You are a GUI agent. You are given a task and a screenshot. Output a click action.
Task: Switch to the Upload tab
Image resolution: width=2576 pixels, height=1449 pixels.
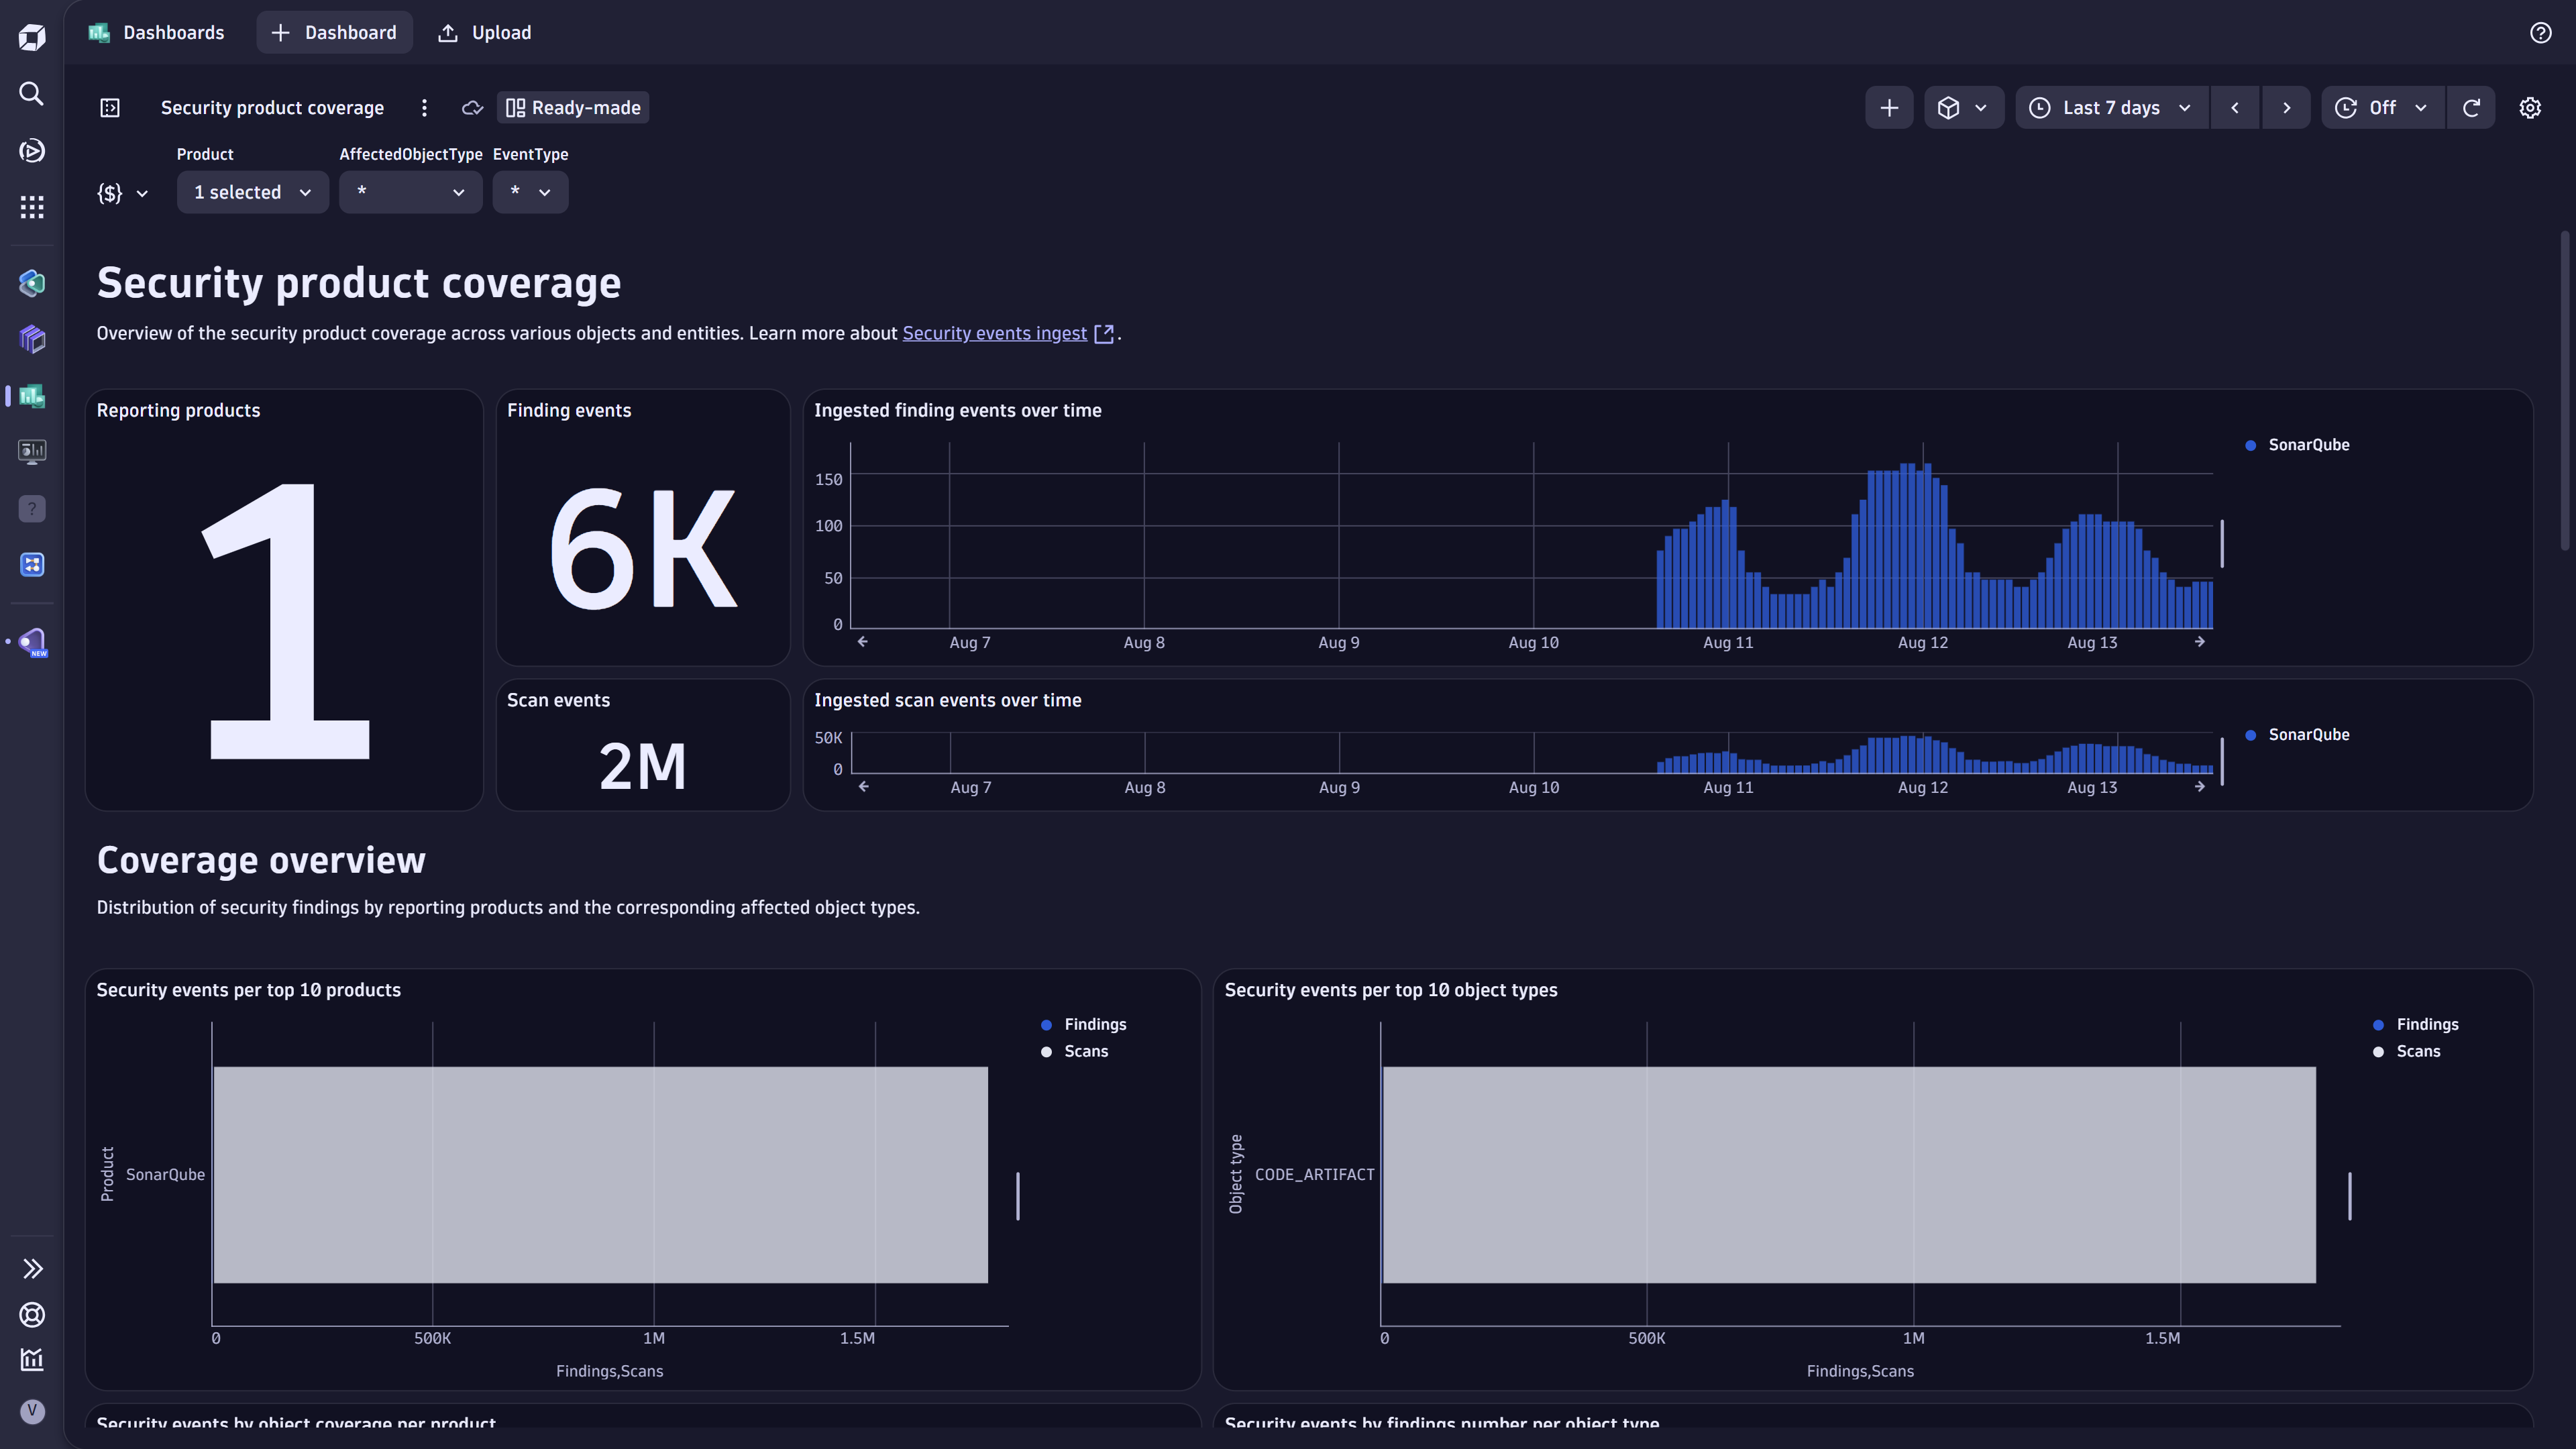pos(484,32)
